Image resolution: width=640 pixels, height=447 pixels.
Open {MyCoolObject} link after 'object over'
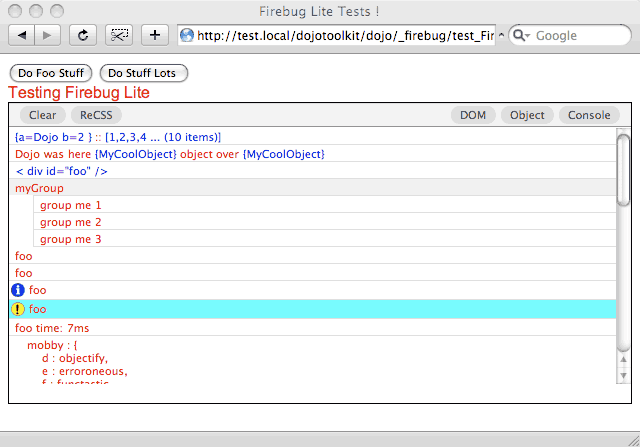(x=284, y=154)
